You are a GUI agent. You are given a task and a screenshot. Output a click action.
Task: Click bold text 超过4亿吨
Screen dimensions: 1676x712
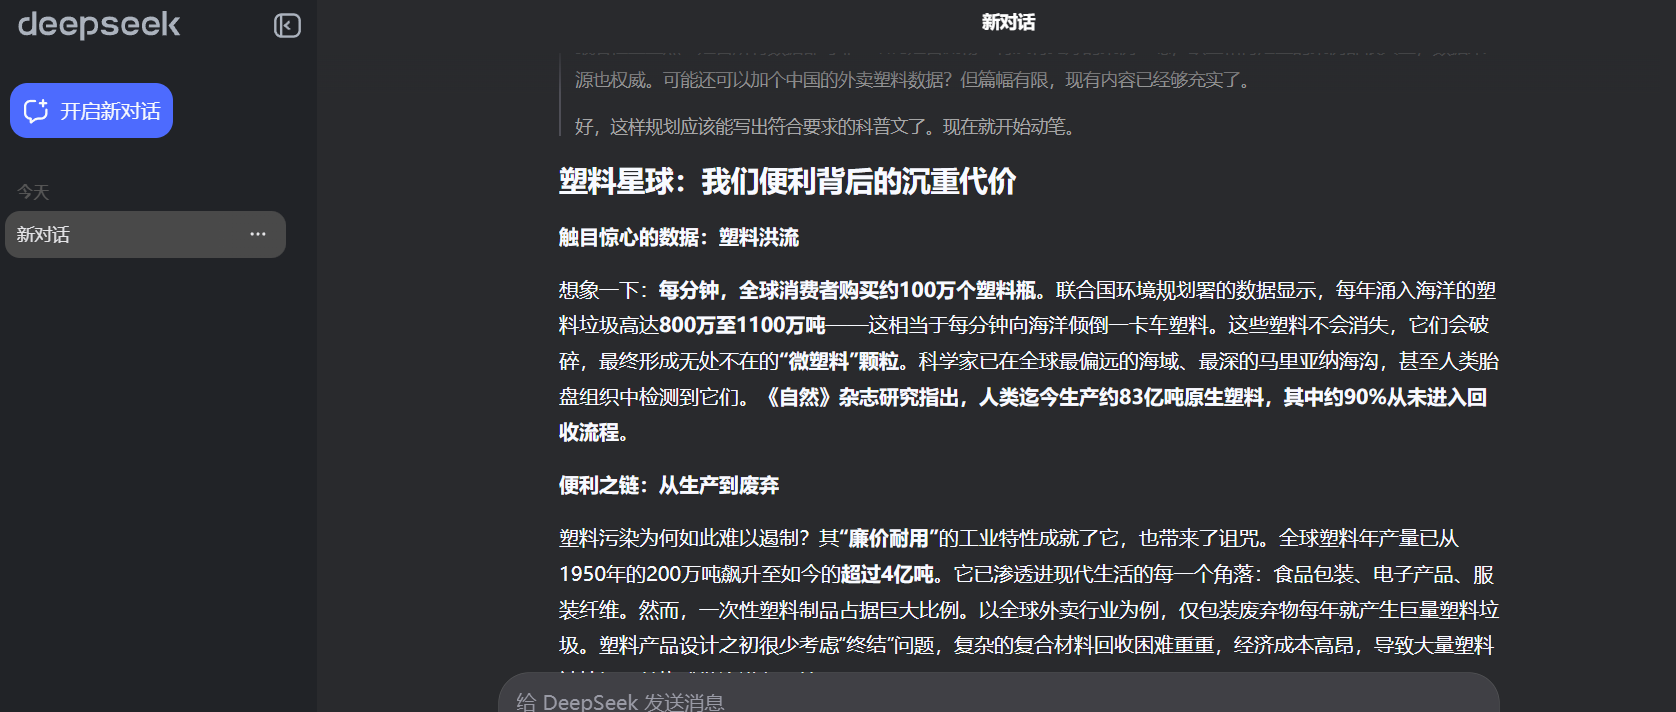tap(887, 574)
